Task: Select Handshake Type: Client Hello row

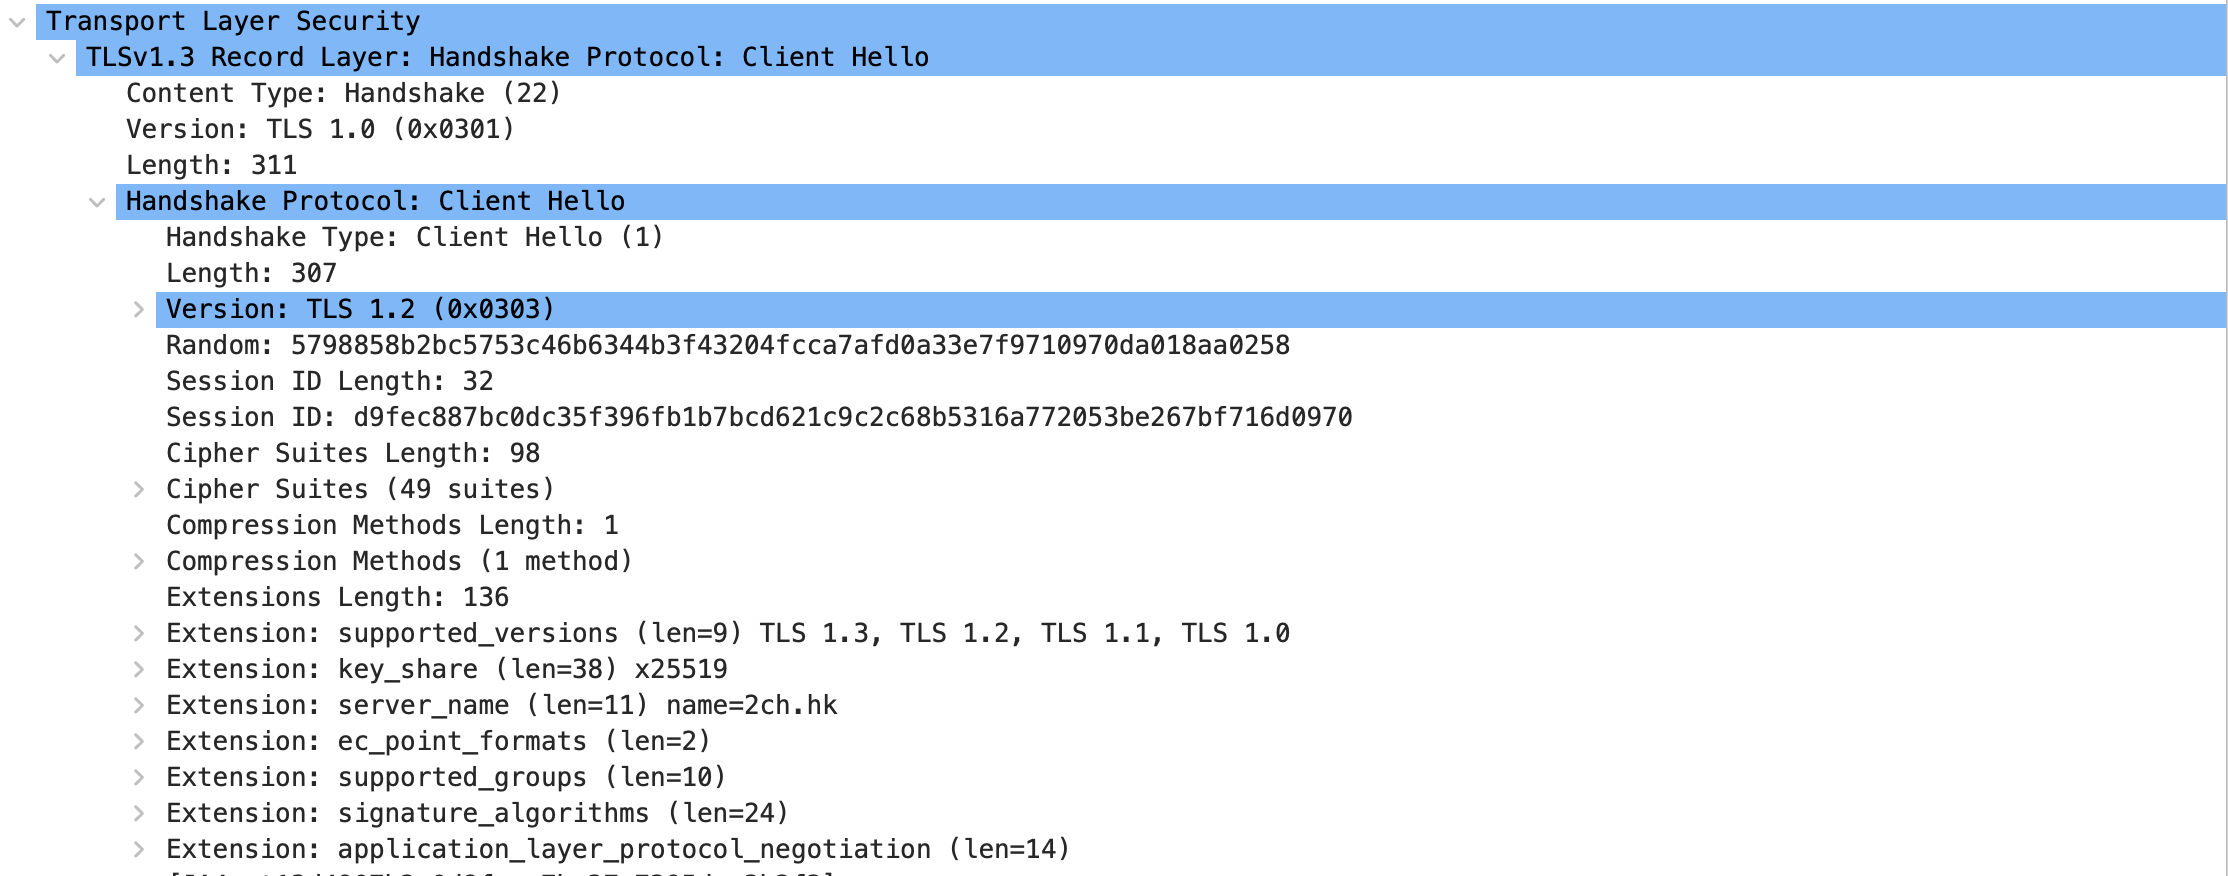Action: pos(1191,238)
